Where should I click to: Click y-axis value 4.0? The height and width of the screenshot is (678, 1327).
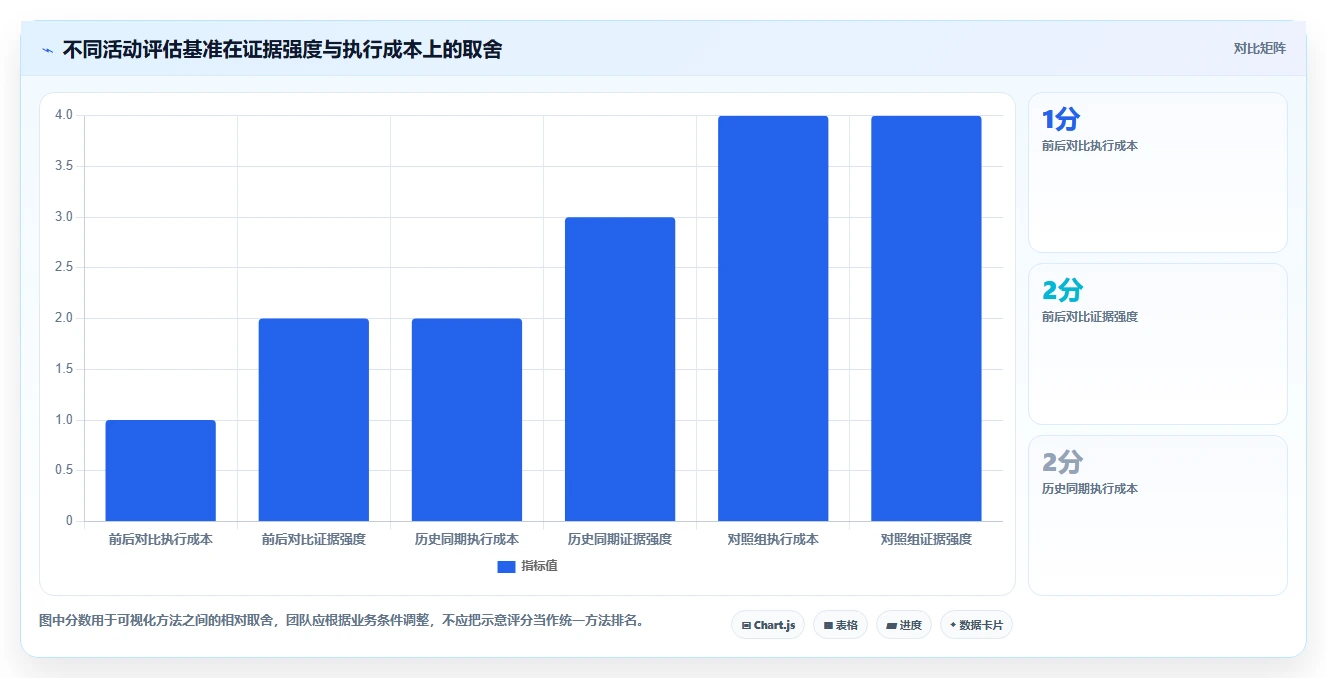click(x=64, y=115)
